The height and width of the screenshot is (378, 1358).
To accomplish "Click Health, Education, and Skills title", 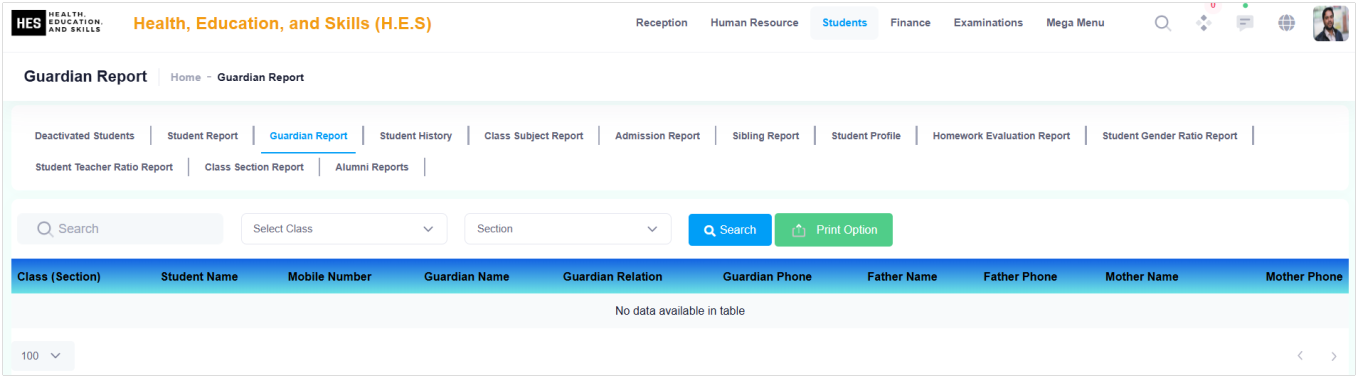I will [x=282, y=24].
